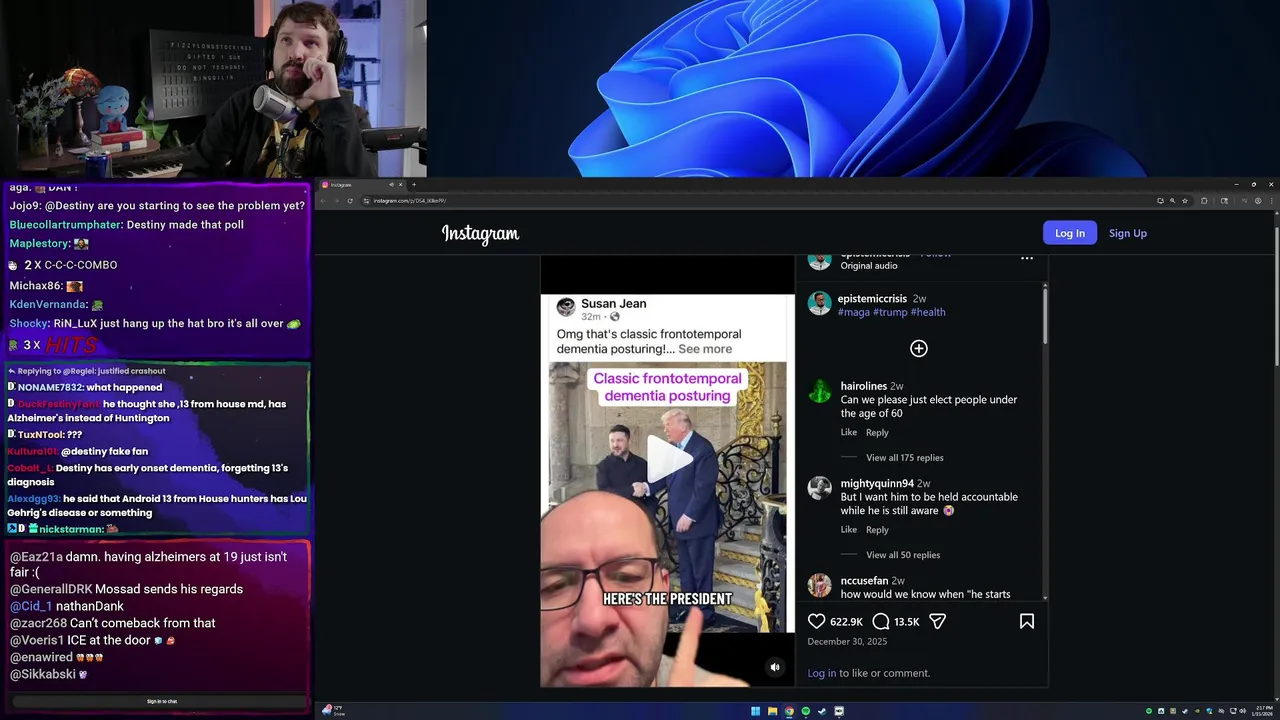Click the heart like icon on the post
The width and height of the screenshot is (1280, 720).
(x=817, y=621)
